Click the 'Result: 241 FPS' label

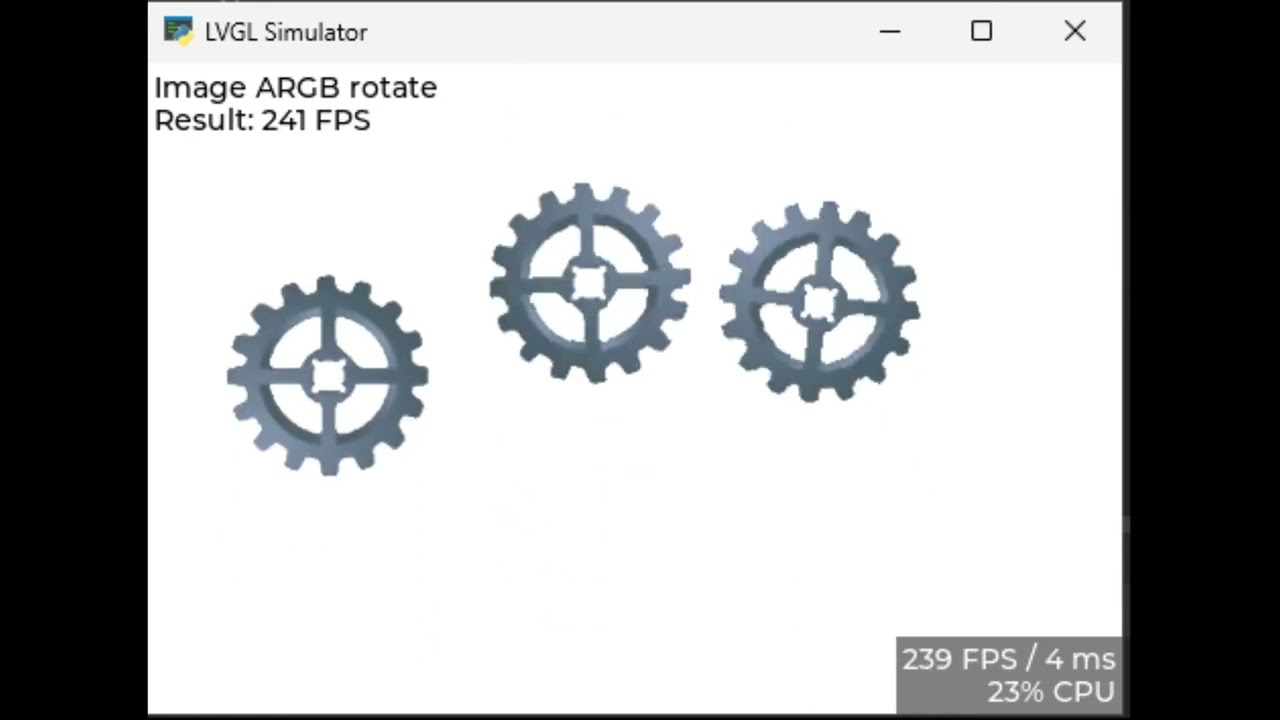click(262, 120)
